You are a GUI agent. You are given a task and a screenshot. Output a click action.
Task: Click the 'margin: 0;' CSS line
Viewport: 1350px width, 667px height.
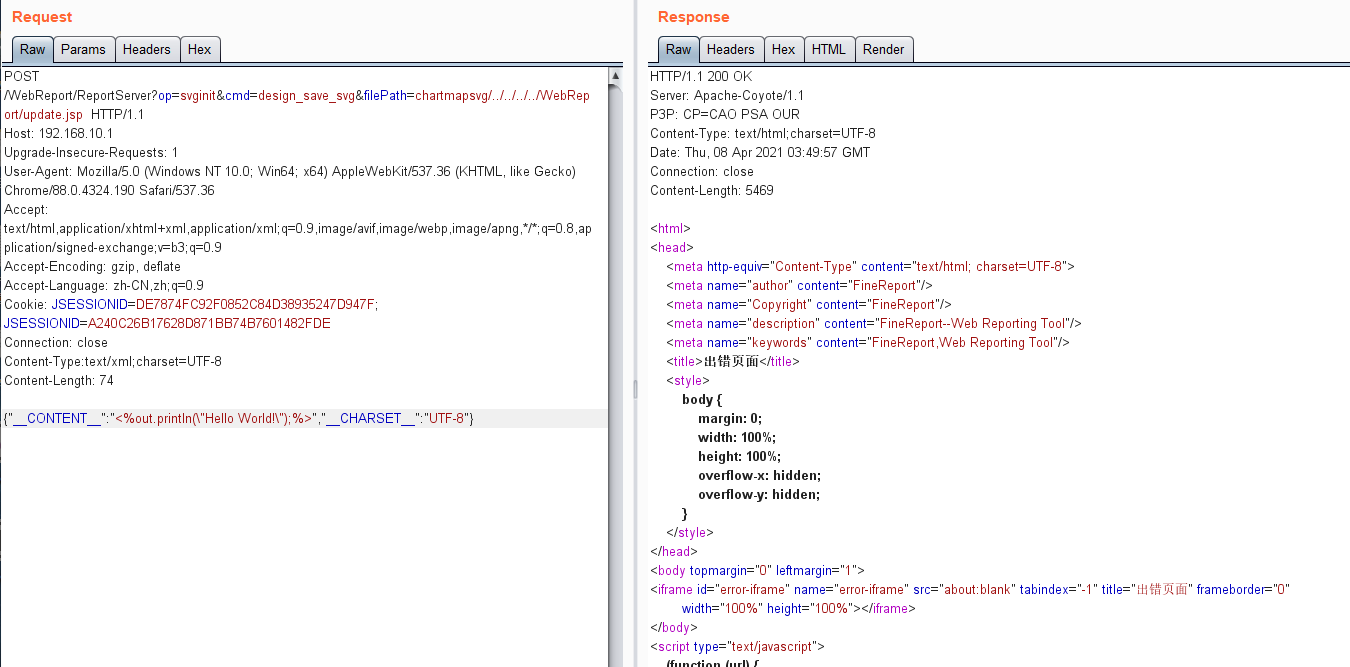(730, 418)
